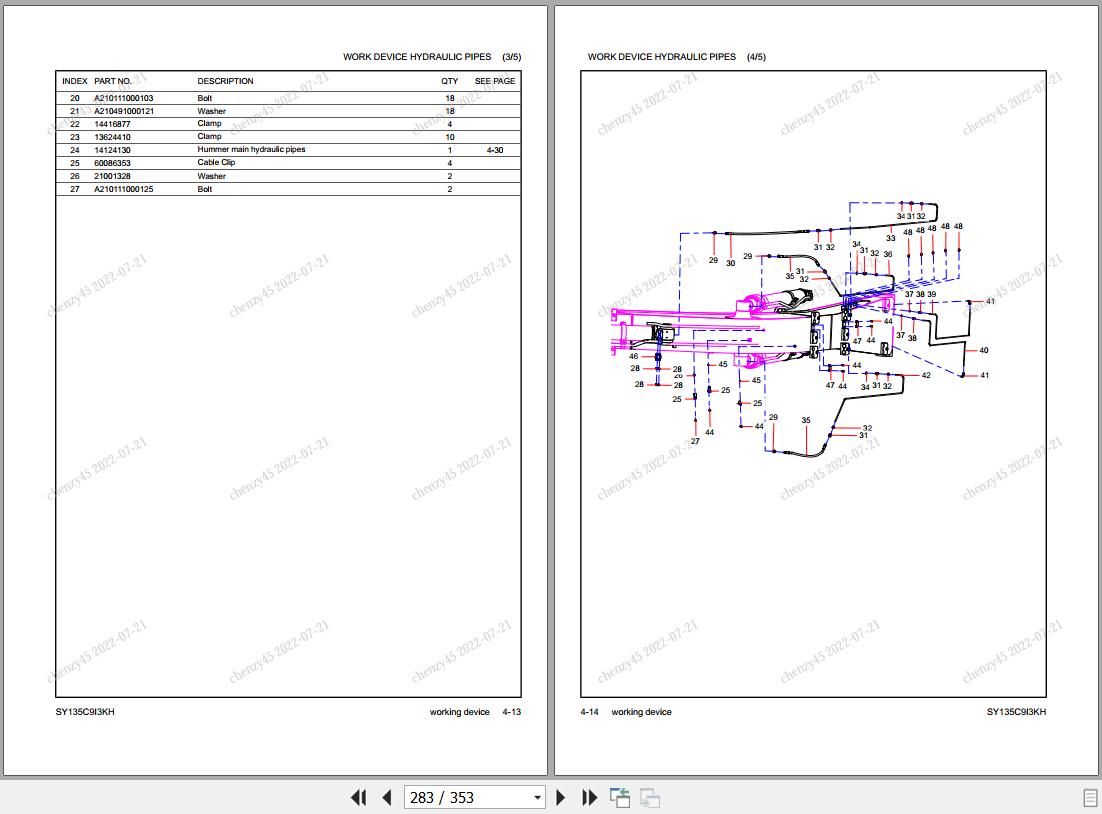Click callout 33 in the diagram
Screen dimensions: 1102x814
click(890, 238)
